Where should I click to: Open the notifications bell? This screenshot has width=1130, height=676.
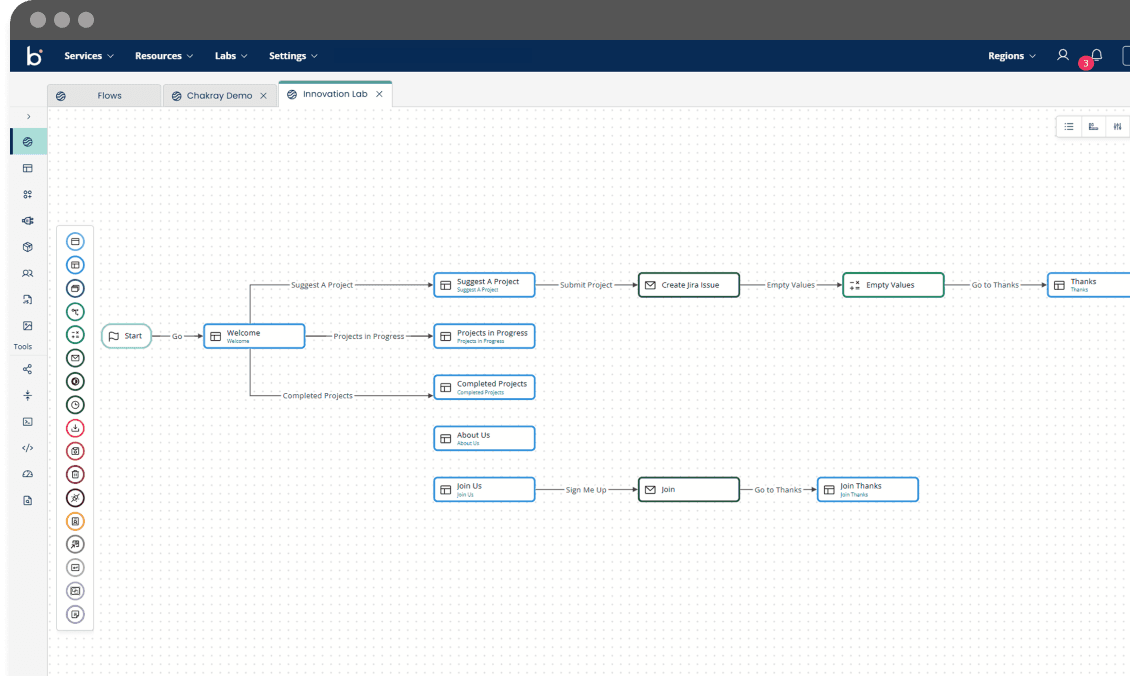pos(1096,56)
